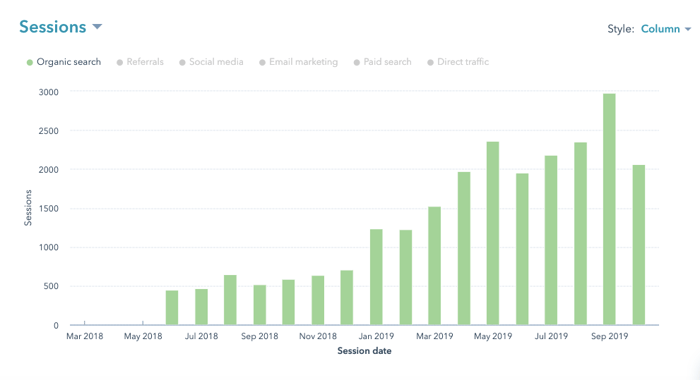Click the last bar after Sep 2019
Viewport: 700px width, 380px height.
click(x=638, y=245)
